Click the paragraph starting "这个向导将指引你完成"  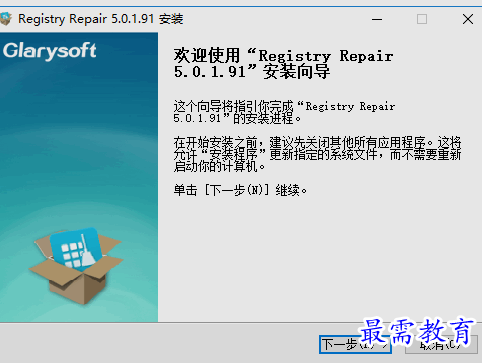(x=284, y=112)
